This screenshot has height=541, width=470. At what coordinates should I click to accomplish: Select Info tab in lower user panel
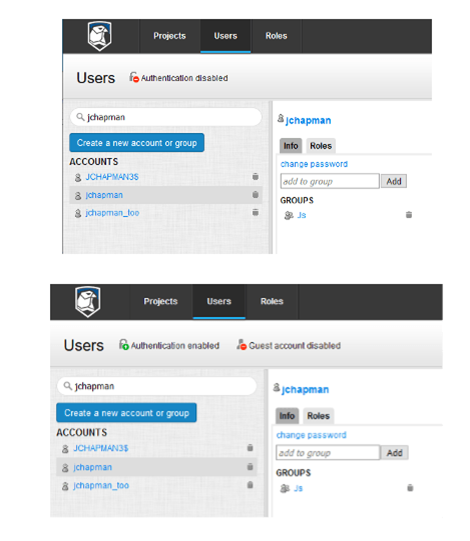pyautogui.click(x=287, y=416)
